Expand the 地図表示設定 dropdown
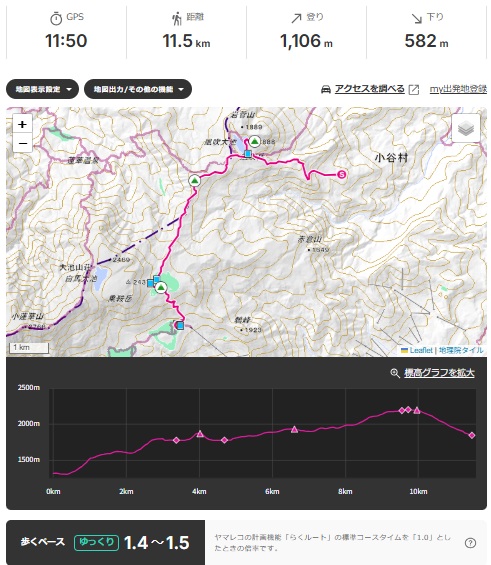The width and height of the screenshot is (491, 565). pos(43,89)
